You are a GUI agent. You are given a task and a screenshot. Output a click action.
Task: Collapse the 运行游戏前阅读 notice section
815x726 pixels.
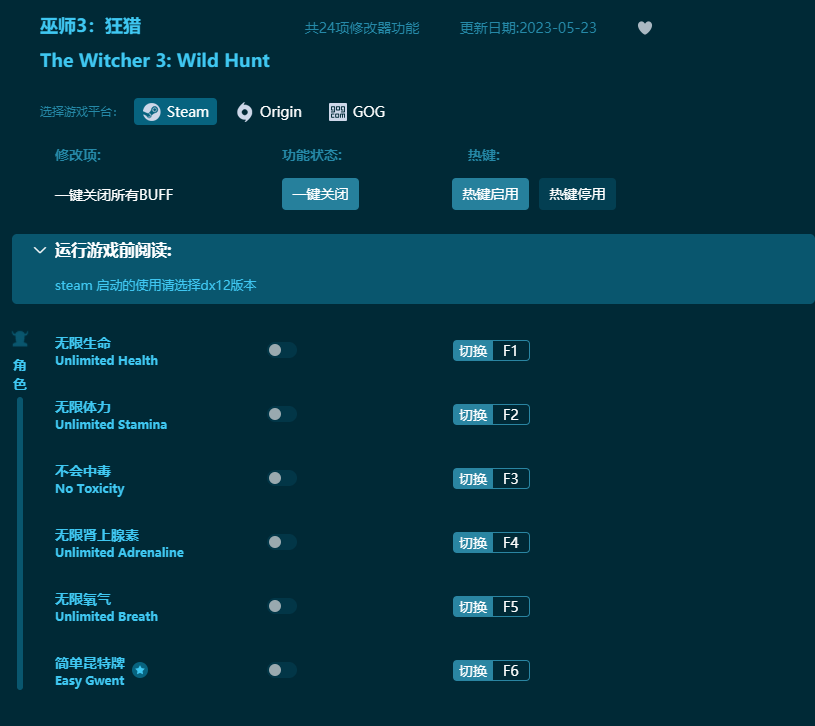click(40, 250)
